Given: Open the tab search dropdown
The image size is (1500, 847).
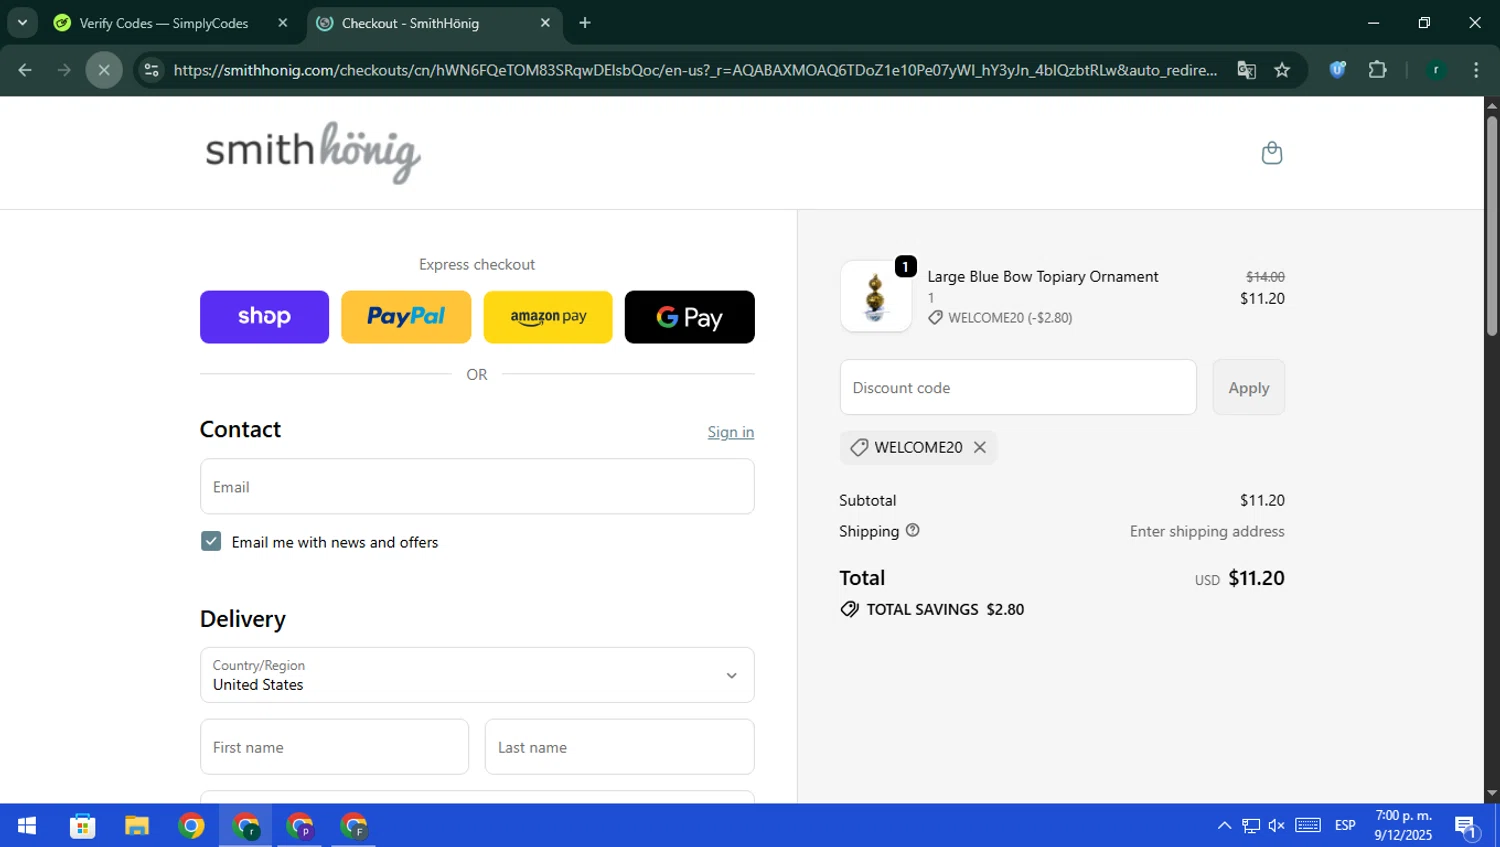Looking at the screenshot, I should pyautogui.click(x=22, y=23).
